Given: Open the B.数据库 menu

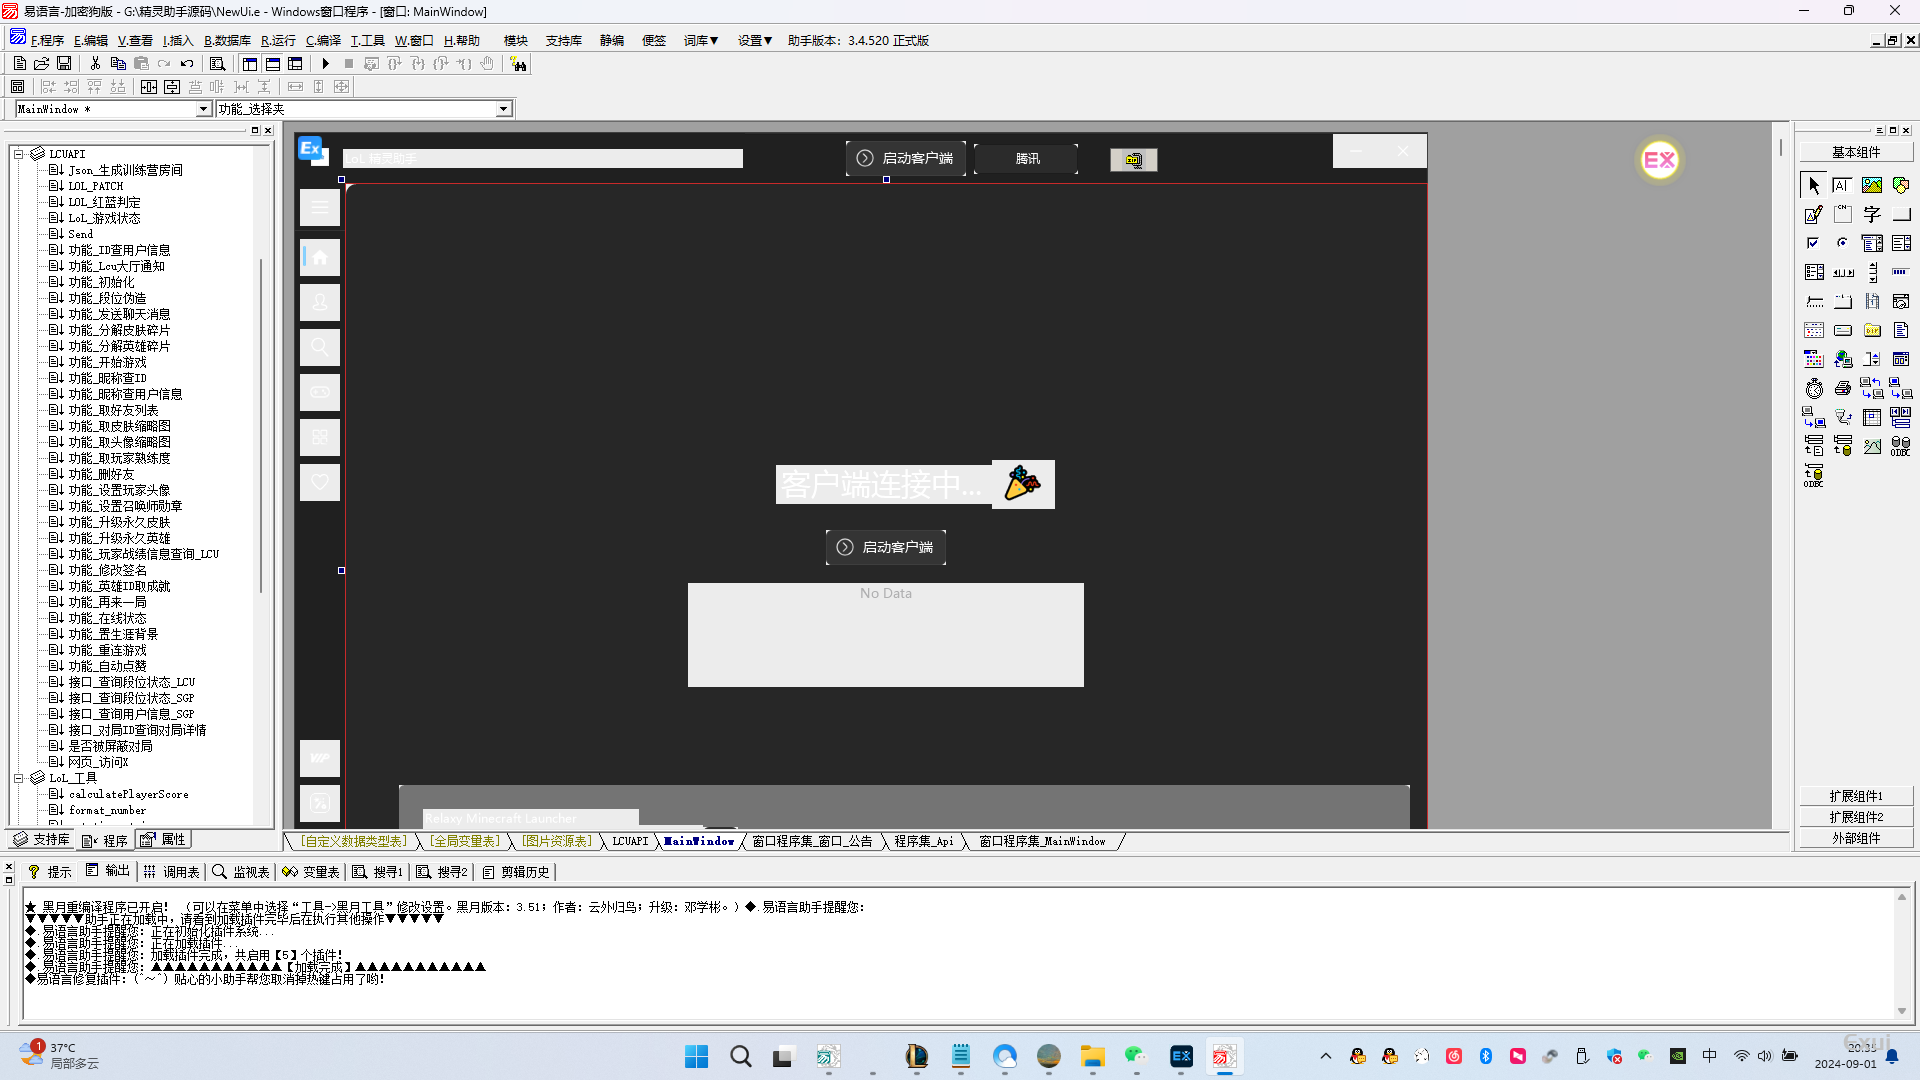Looking at the screenshot, I should pyautogui.click(x=227, y=41).
